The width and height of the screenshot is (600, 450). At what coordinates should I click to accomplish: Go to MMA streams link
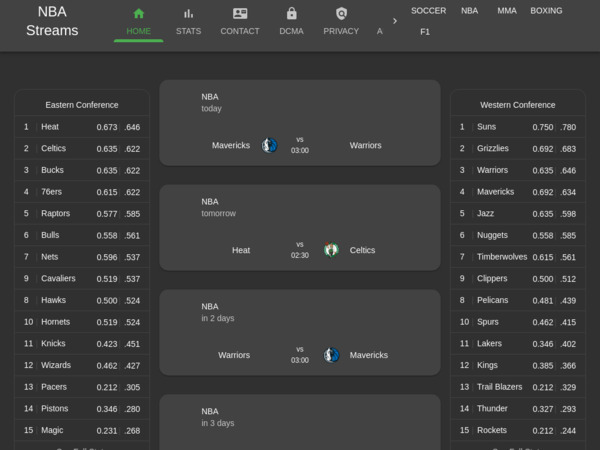(x=507, y=11)
